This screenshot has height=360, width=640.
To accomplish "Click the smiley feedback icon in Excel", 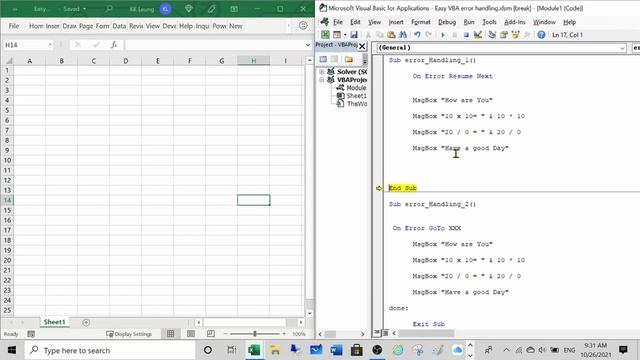I will tap(303, 25).
